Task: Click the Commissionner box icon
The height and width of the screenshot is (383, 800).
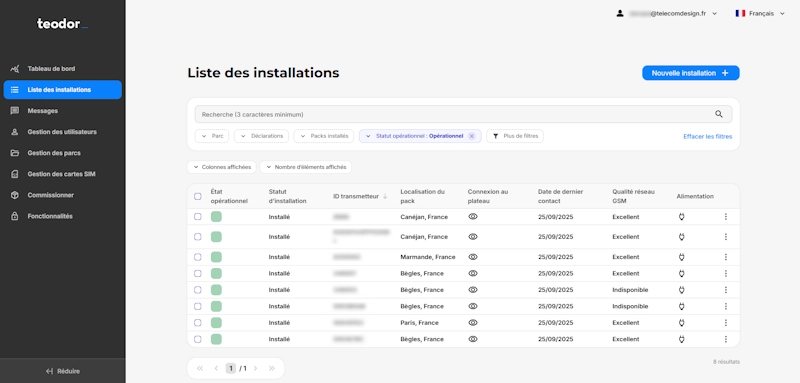Action: pyautogui.click(x=15, y=195)
